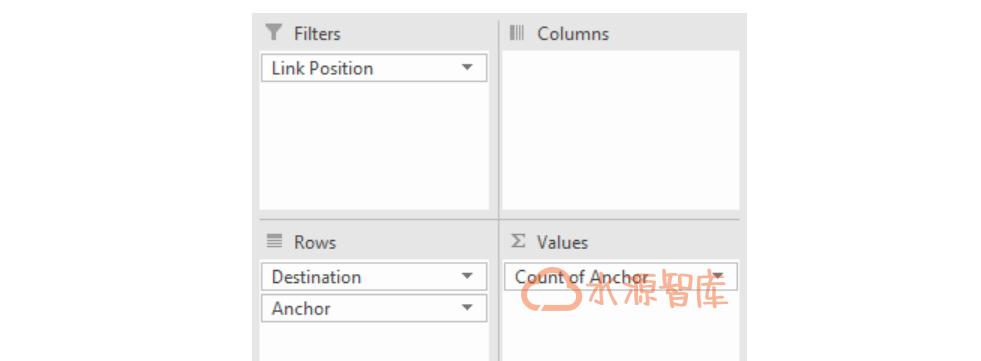Click the Rows area lines icon
This screenshot has height=361, width=981.
[274, 241]
